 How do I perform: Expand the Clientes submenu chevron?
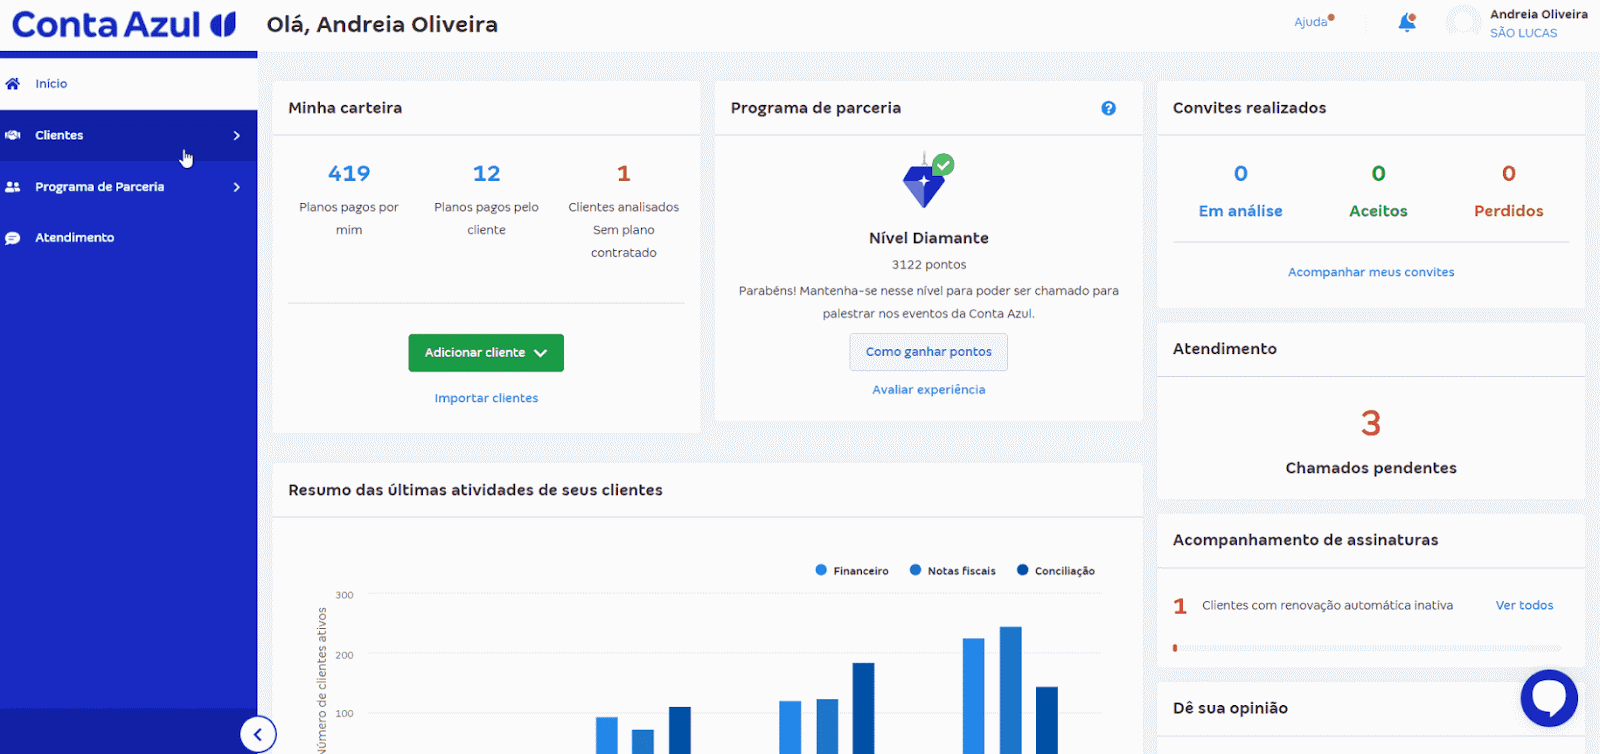[x=237, y=135]
